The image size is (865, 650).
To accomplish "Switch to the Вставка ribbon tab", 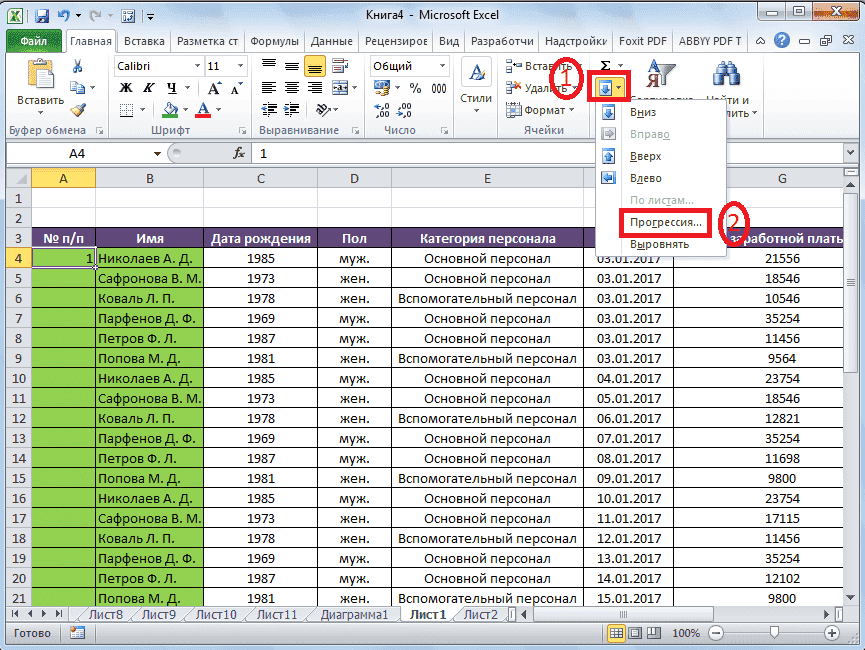I will point(143,41).
